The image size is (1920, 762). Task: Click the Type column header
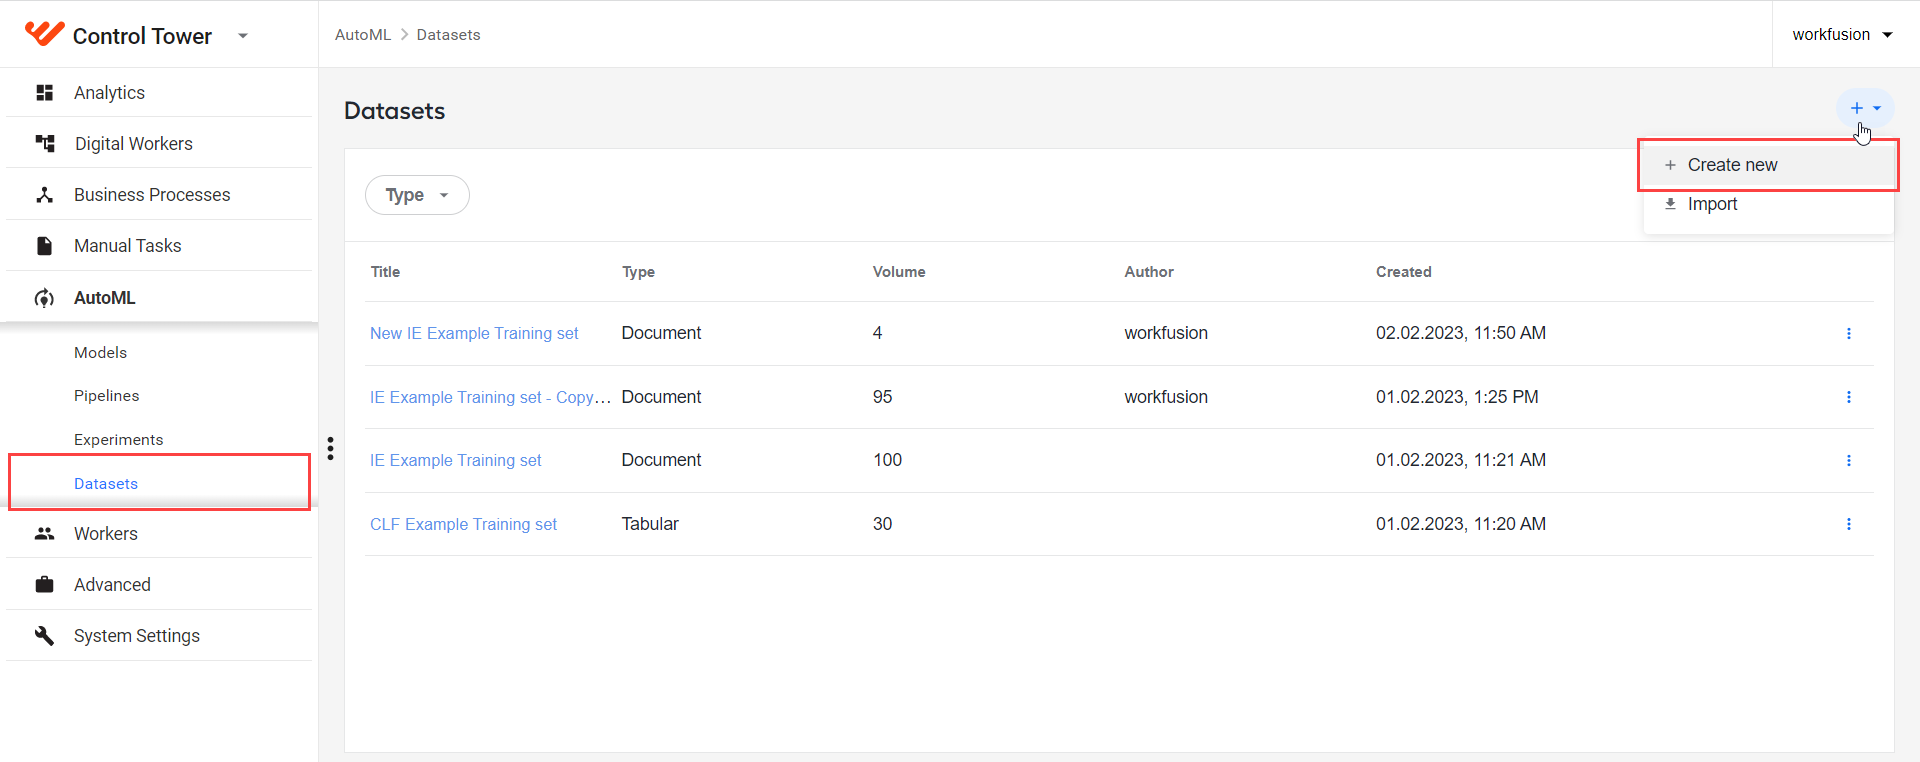click(x=638, y=272)
